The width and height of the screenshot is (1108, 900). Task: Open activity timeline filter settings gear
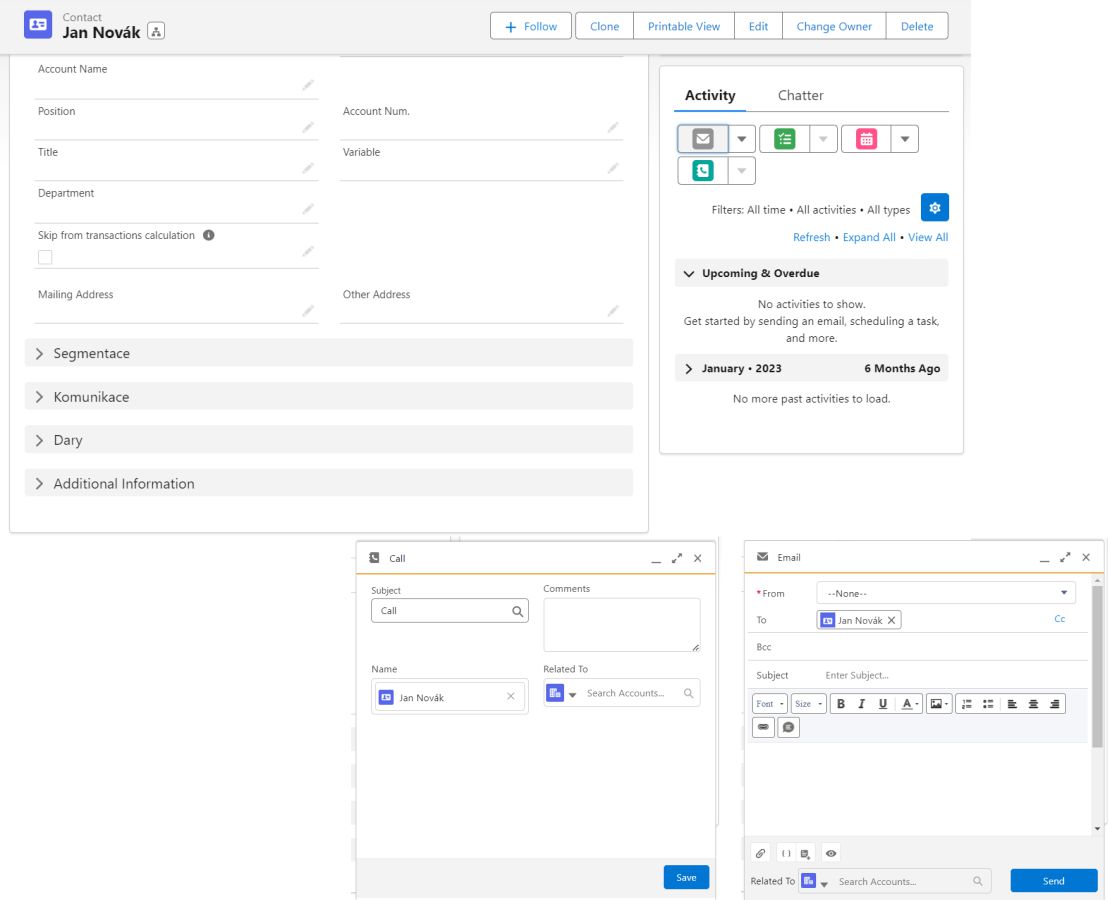coord(934,208)
